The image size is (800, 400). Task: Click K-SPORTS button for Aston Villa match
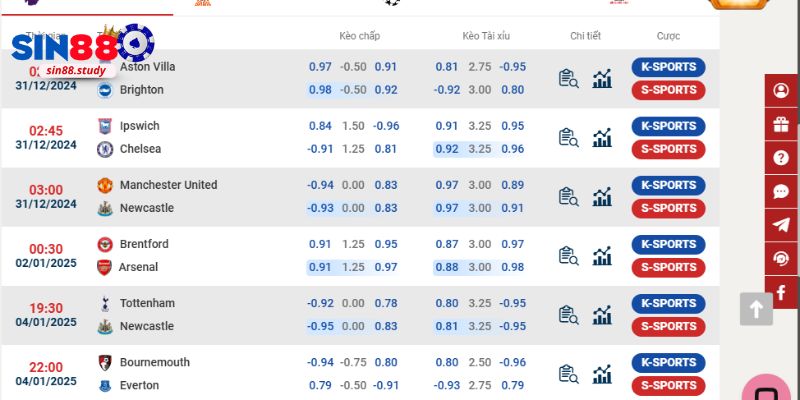pyautogui.click(x=668, y=67)
